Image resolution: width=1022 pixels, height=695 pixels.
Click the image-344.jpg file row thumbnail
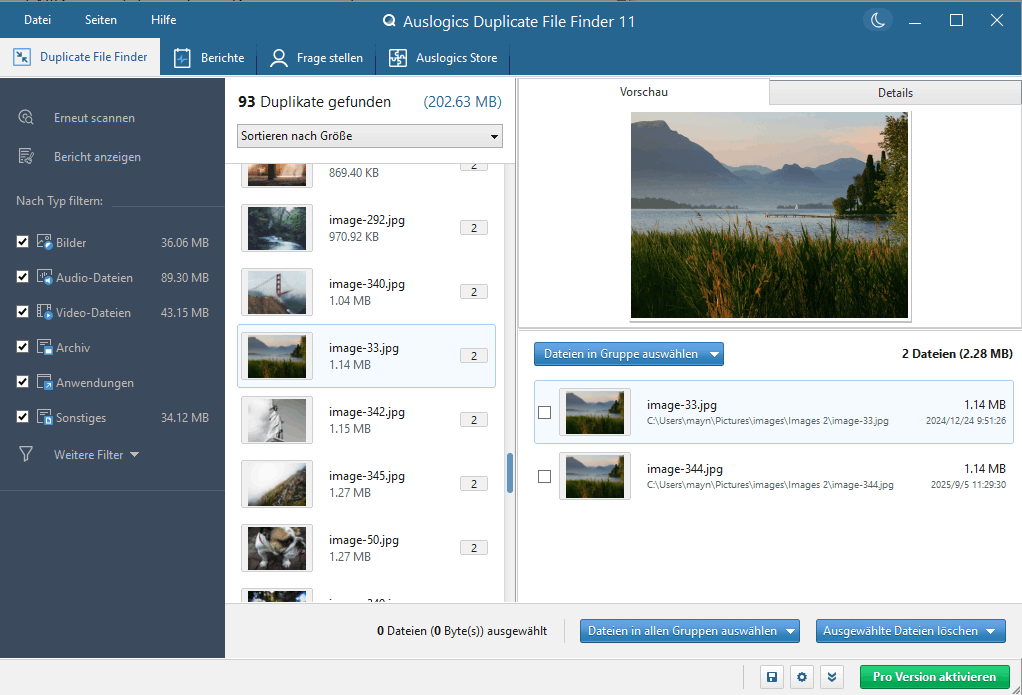(594, 476)
